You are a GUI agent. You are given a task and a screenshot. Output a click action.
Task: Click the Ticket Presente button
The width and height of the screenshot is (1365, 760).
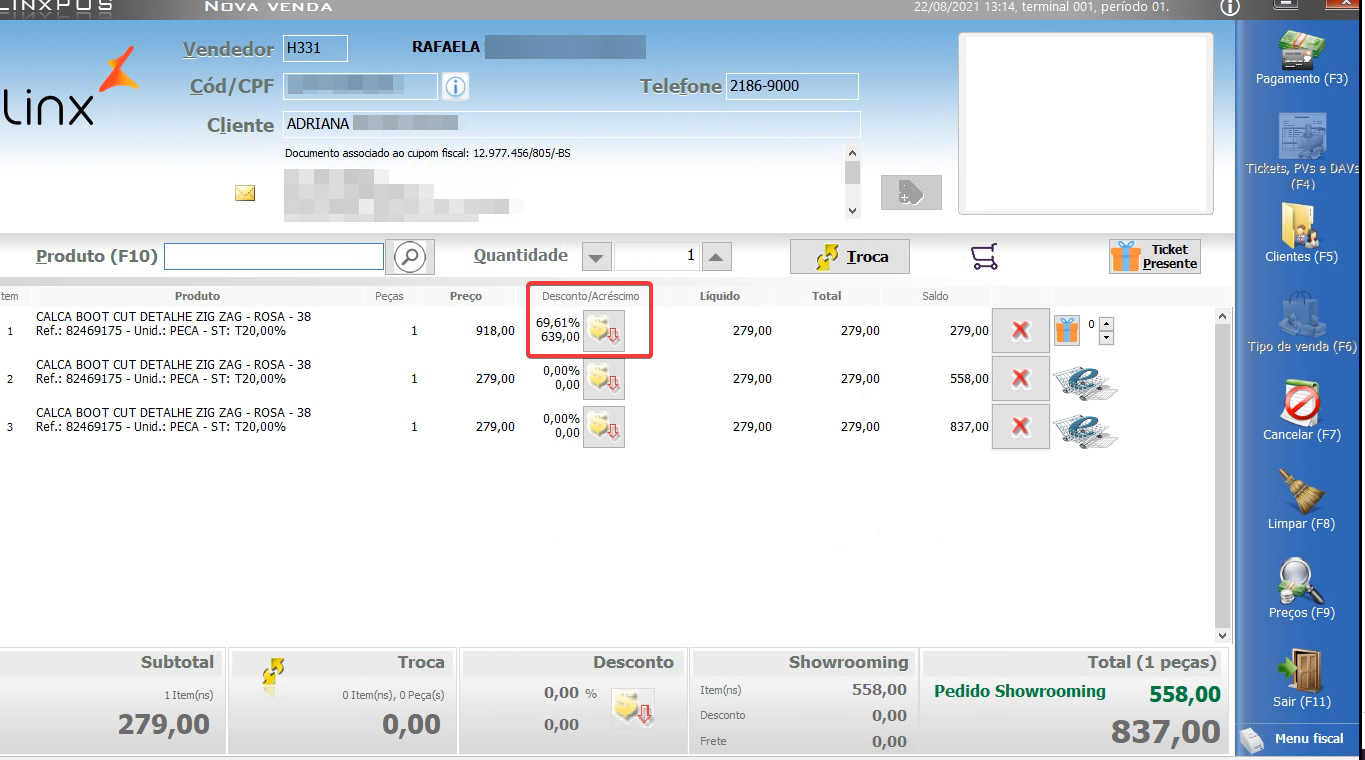(x=1154, y=257)
